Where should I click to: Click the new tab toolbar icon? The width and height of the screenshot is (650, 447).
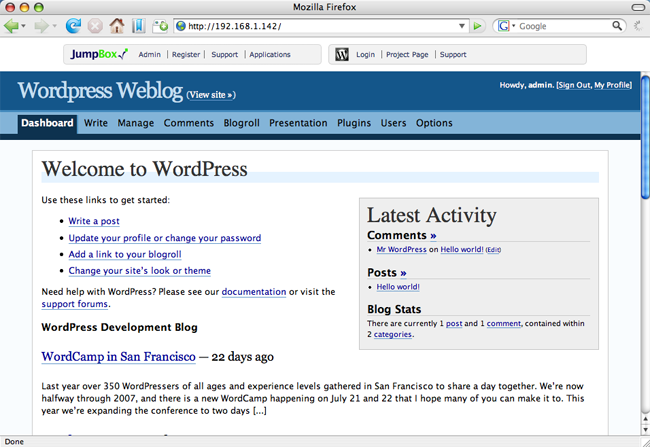[x=160, y=26]
